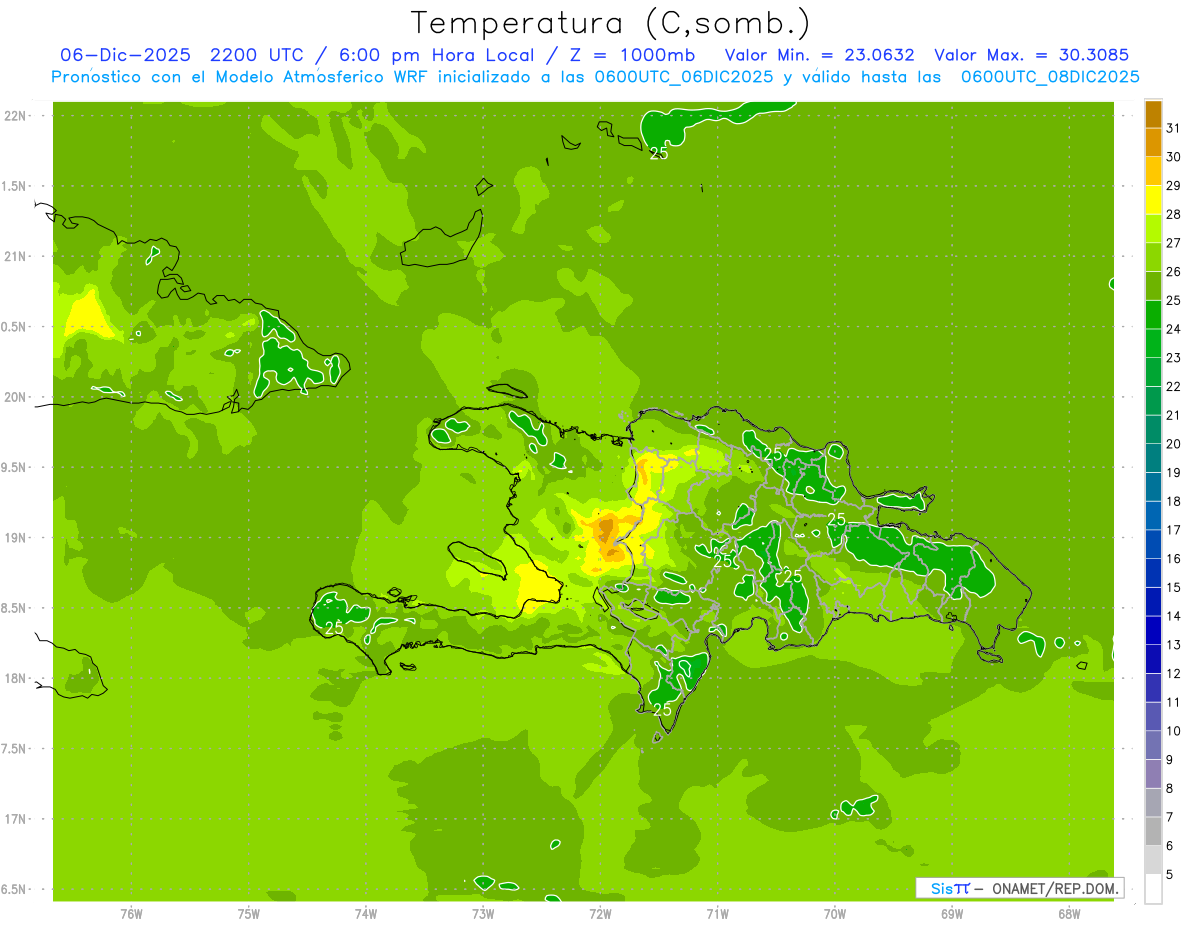
Task: Click the legend value '5'
Action: 1170,874
